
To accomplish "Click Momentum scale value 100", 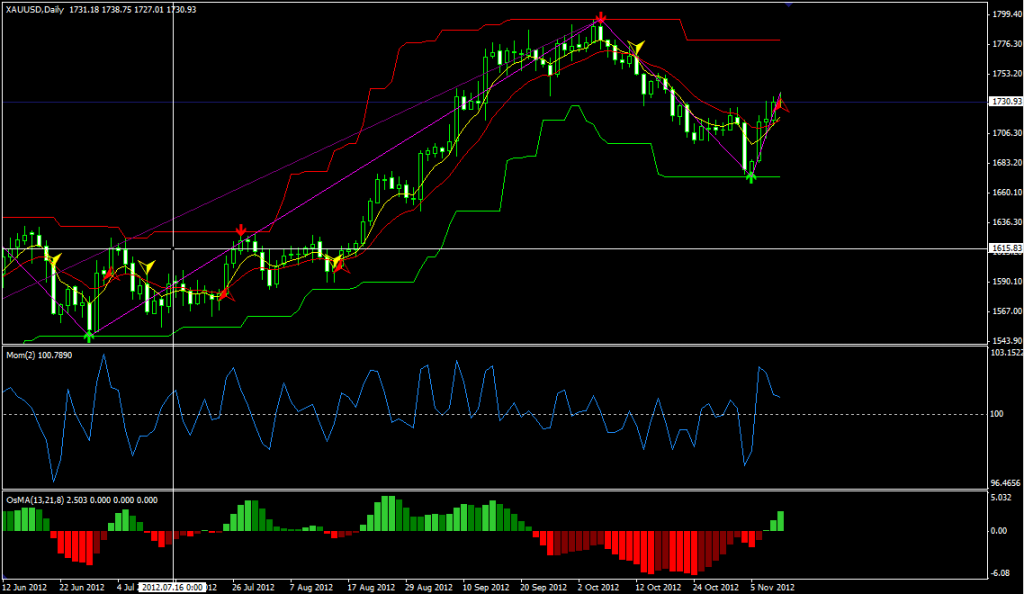I will click(997, 414).
